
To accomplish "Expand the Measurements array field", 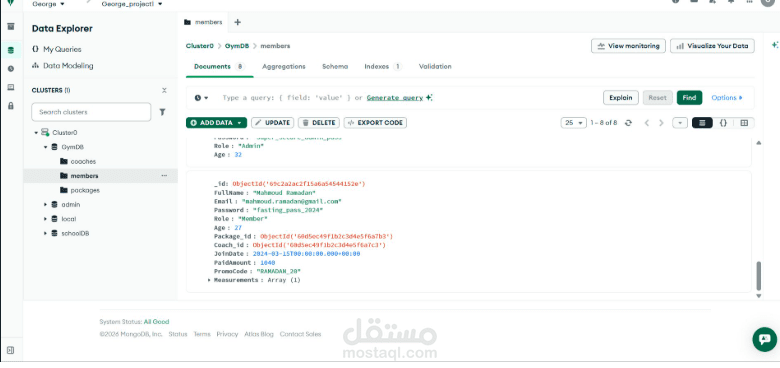I will point(209,280).
